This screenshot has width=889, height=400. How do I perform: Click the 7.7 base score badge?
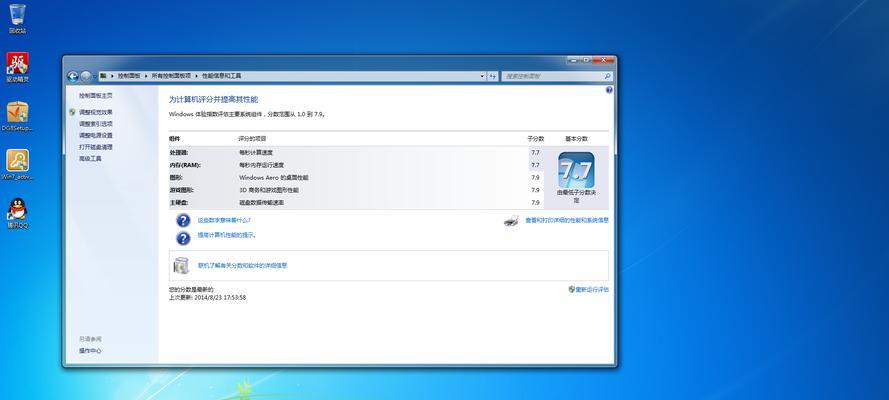click(576, 170)
